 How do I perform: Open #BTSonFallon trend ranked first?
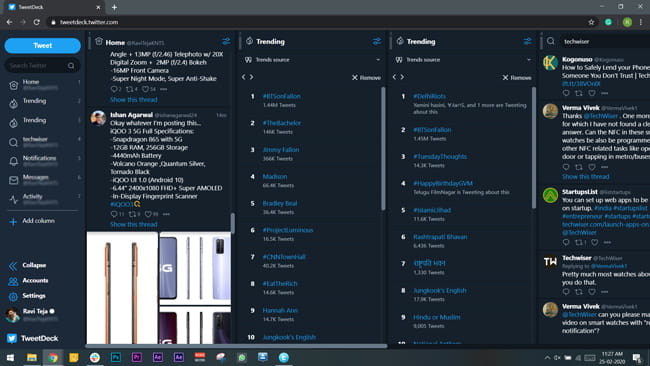(281, 96)
